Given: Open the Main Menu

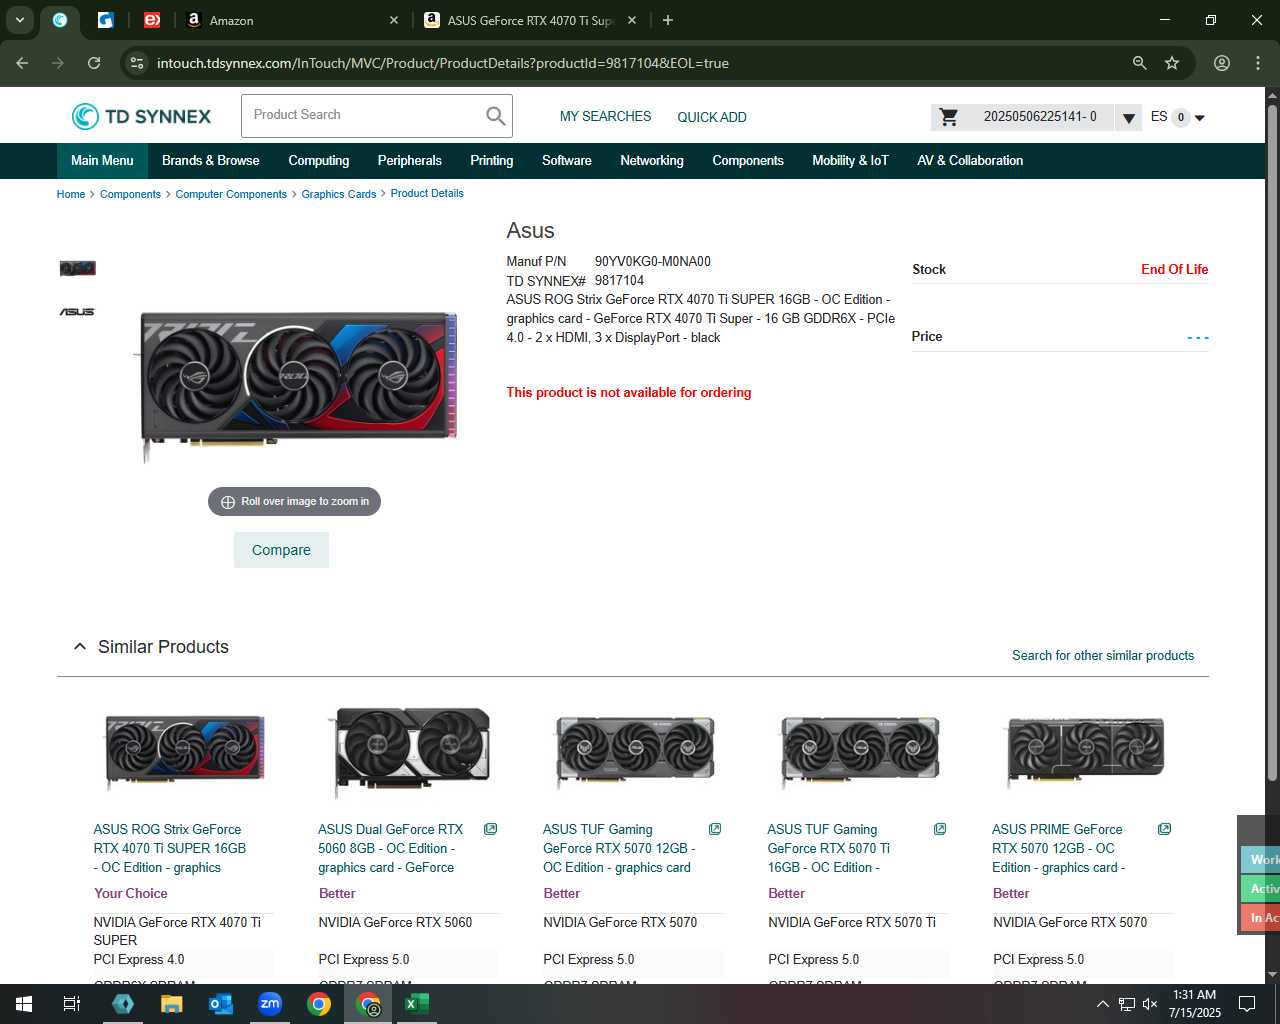Looking at the screenshot, I should (102, 161).
